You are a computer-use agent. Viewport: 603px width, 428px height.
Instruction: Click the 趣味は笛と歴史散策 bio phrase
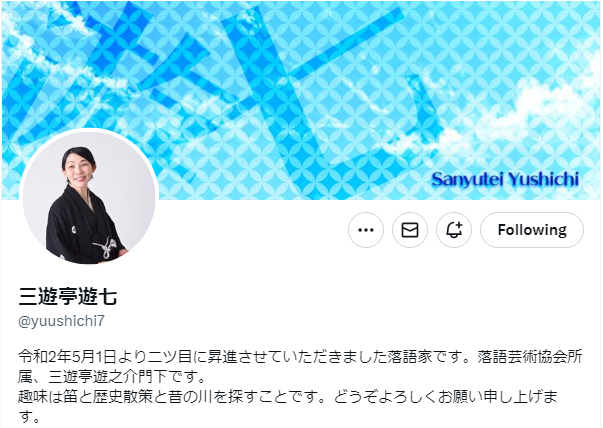point(86,396)
